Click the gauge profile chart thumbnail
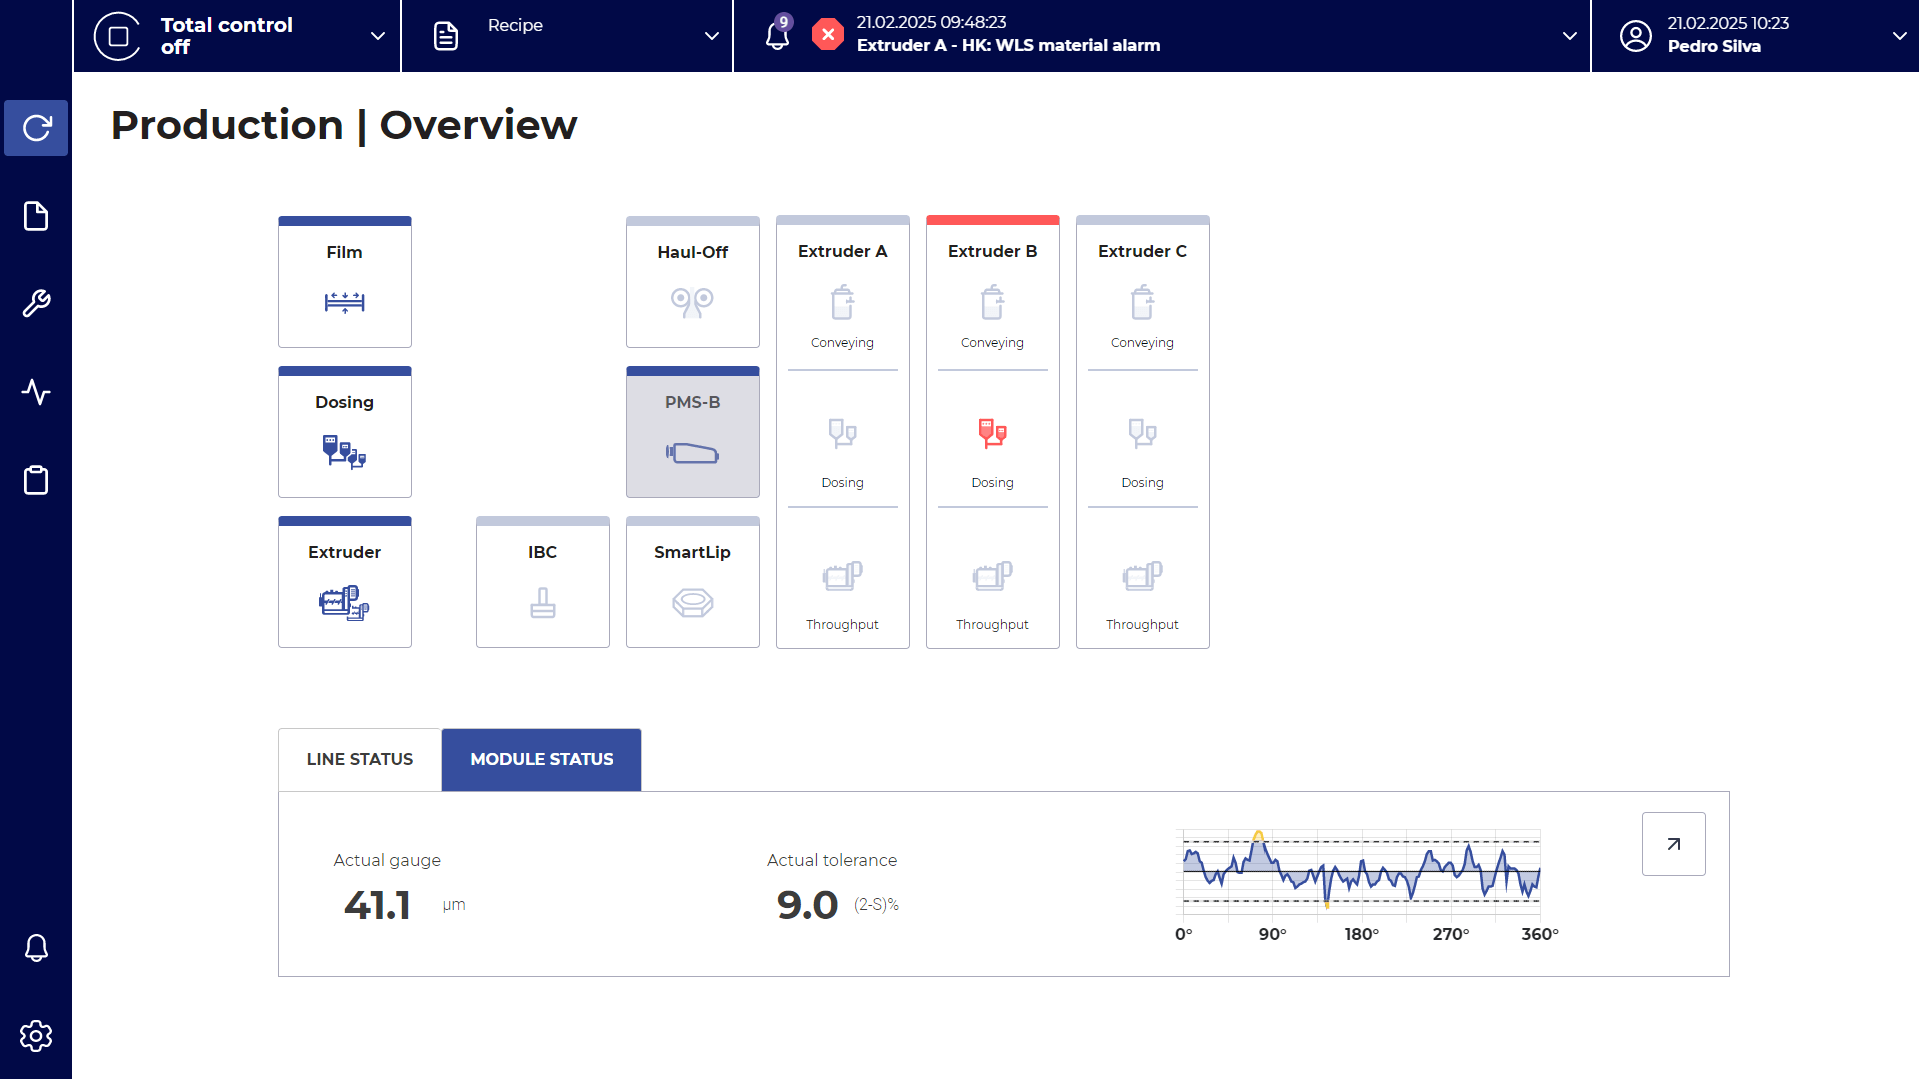 click(x=1361, y=872)
